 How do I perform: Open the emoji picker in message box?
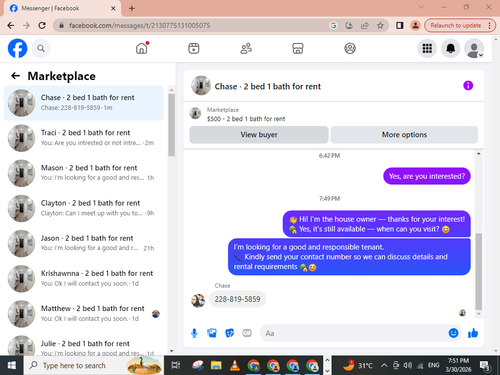coord(453,333)
